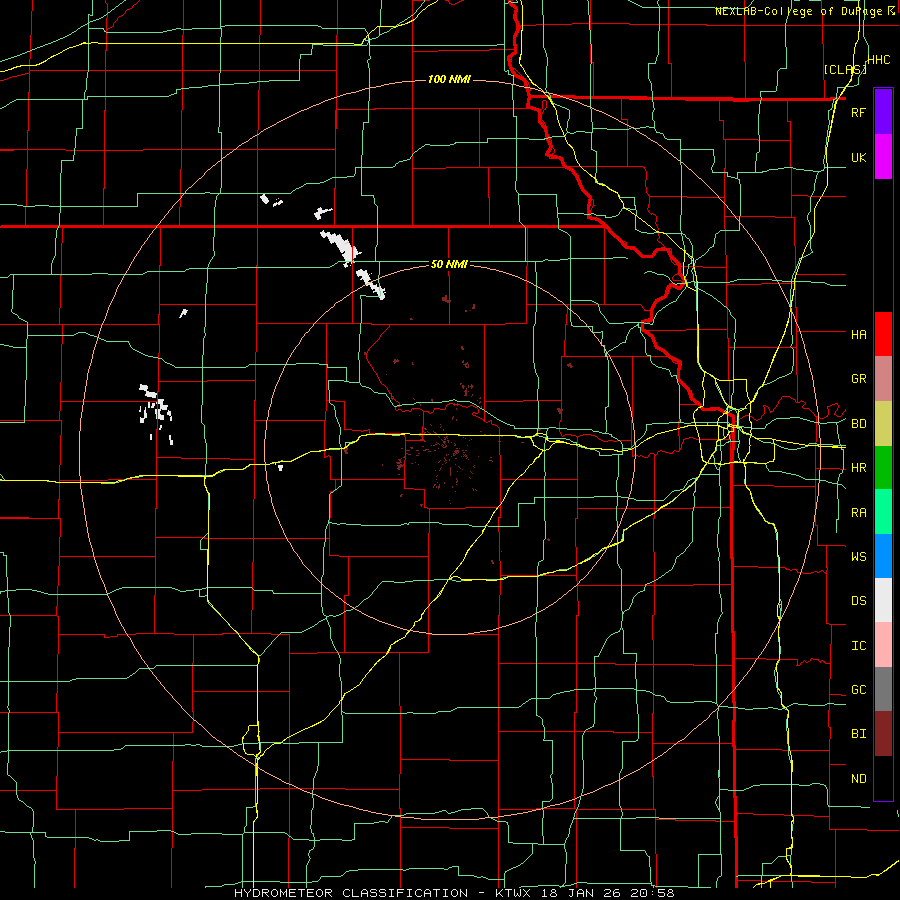Click the [CLAS] units label
This screenshot has width=900, height=900.
click(x=845, y=69)
